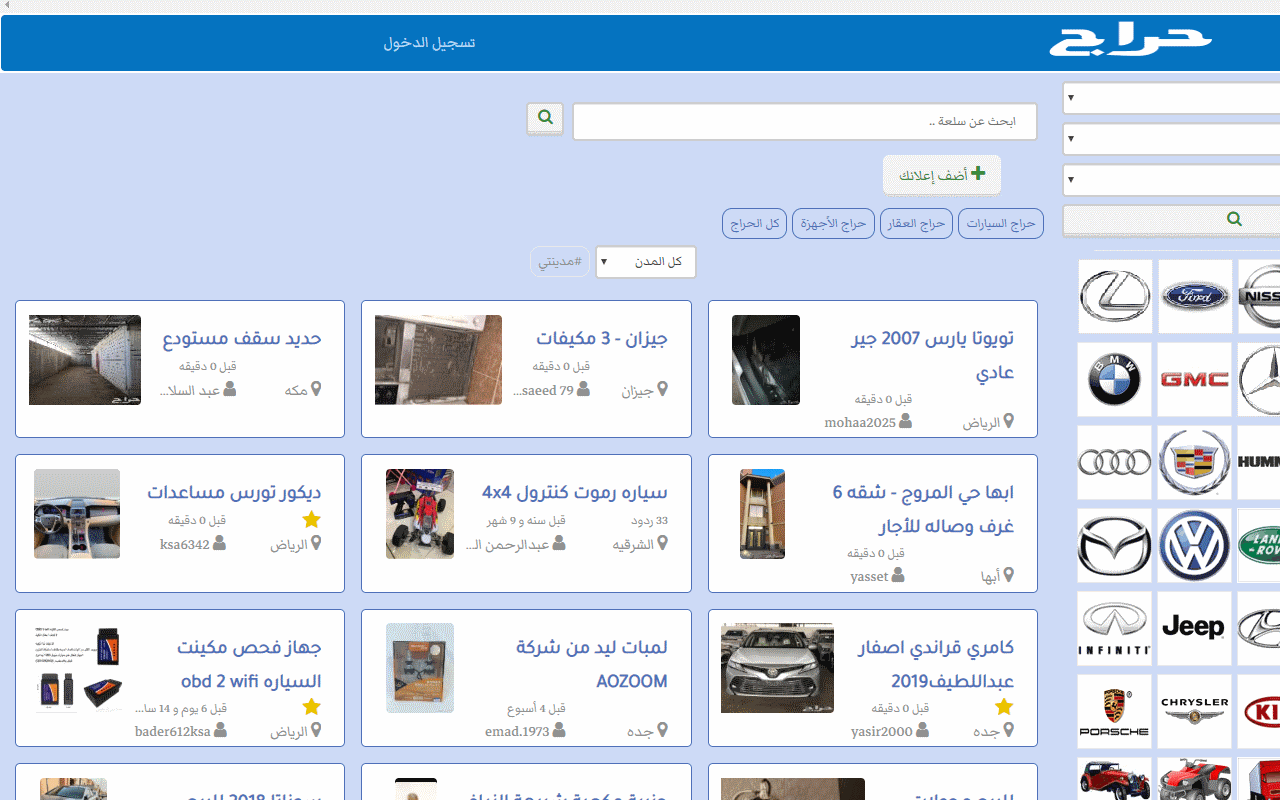Image resolution: width=1280 pixels, height=800 pixels.
Task: Toggle the star on the obd 2 wifi listing
Action: coord(311,706)
